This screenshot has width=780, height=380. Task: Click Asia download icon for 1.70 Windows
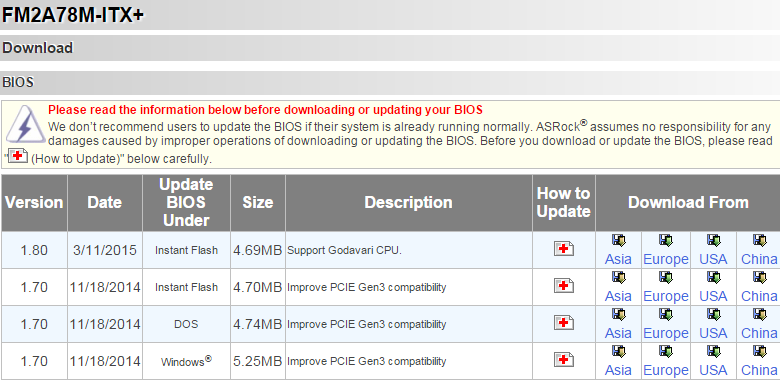click(619, 352)
